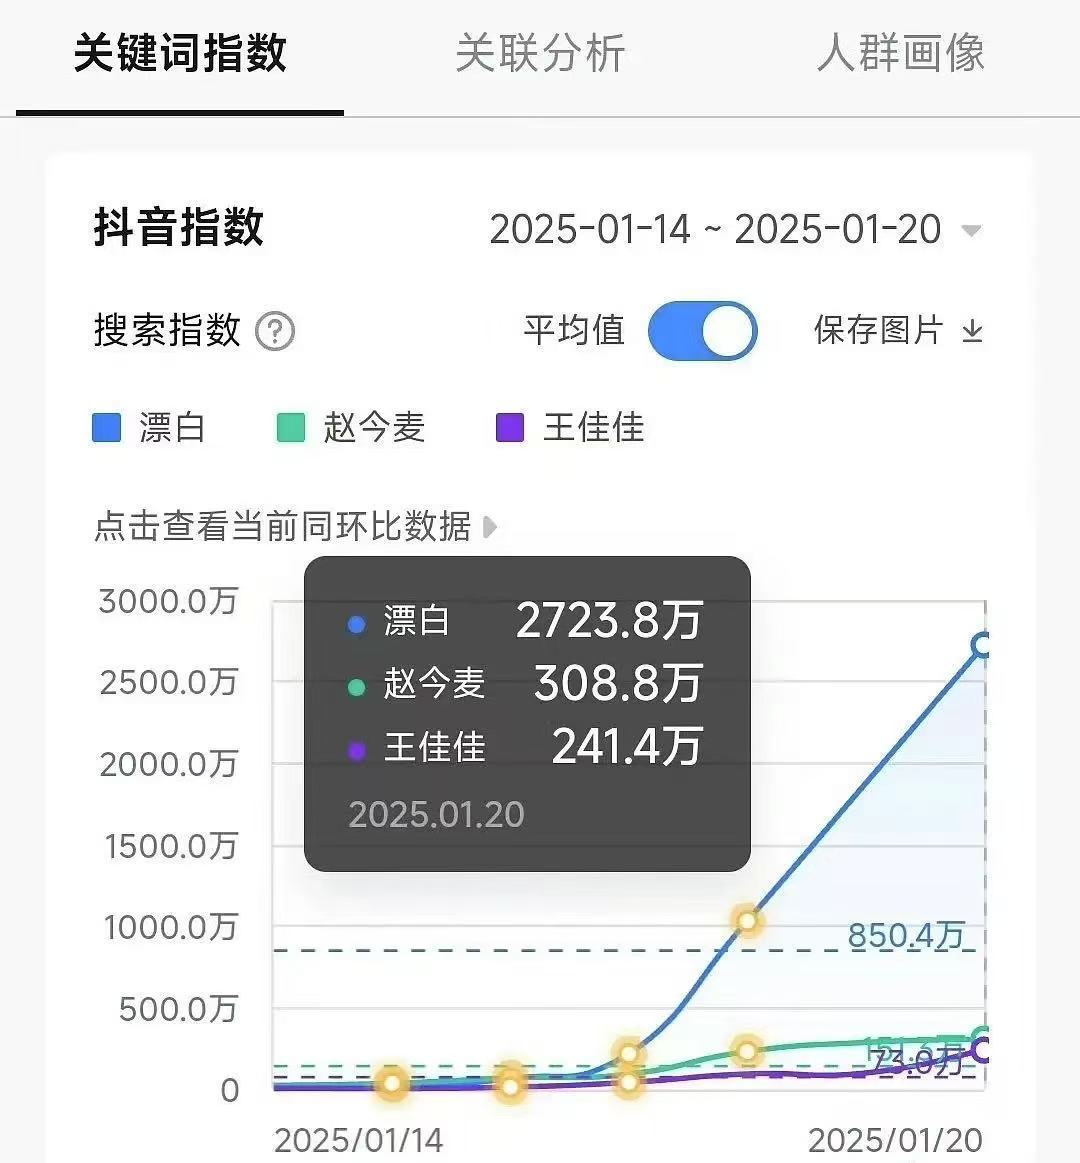This screenshot has height=1163, width=1080.
Task: Click the 搜索指数 help question mark icon
Action: (275, 332)
